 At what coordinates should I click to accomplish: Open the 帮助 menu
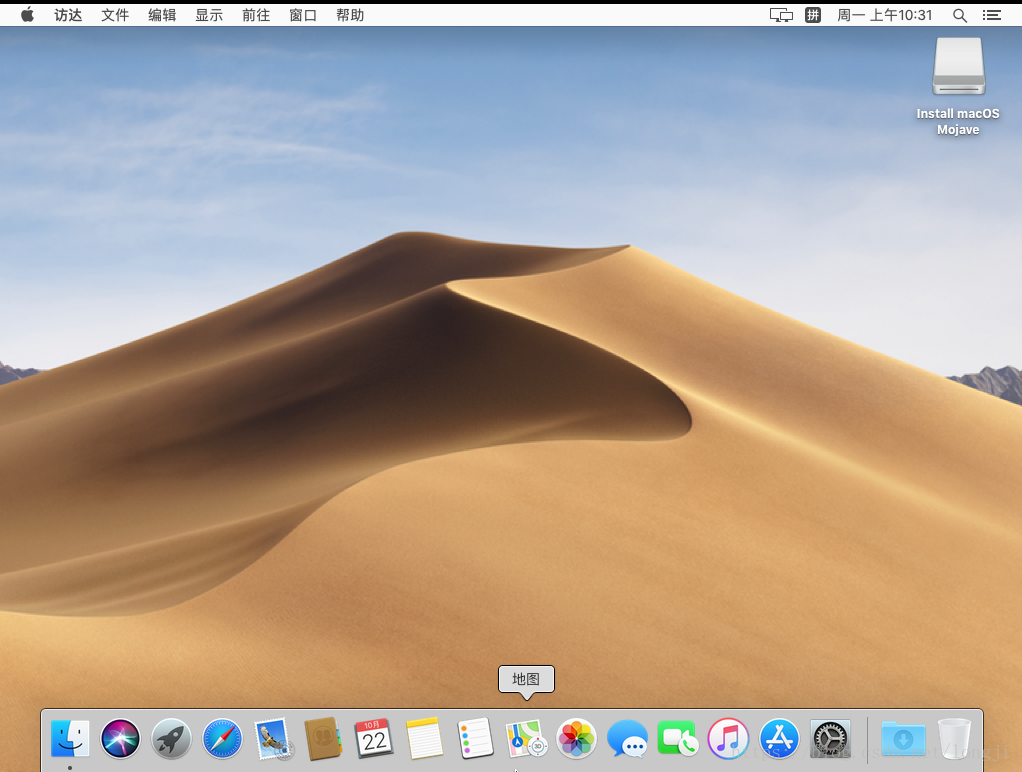(x=350, y=15)
